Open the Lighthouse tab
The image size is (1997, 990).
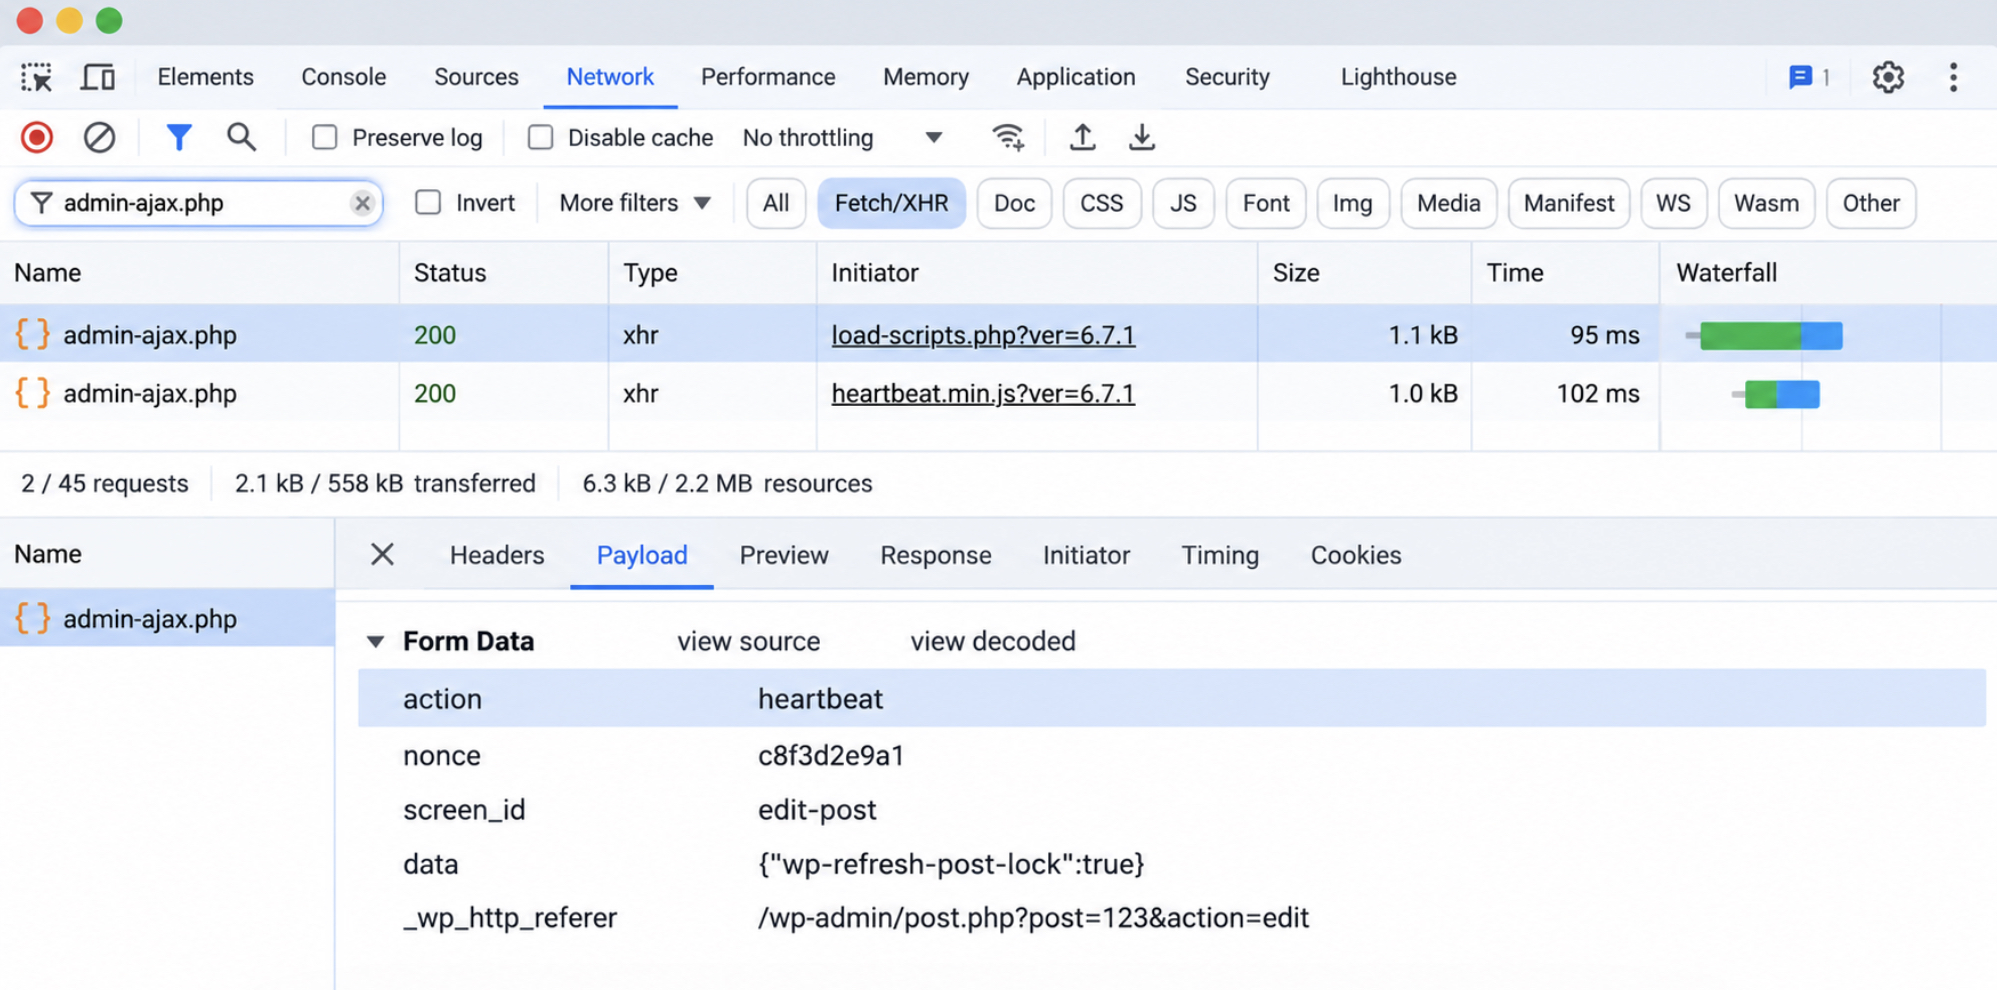coord(1398,77)
